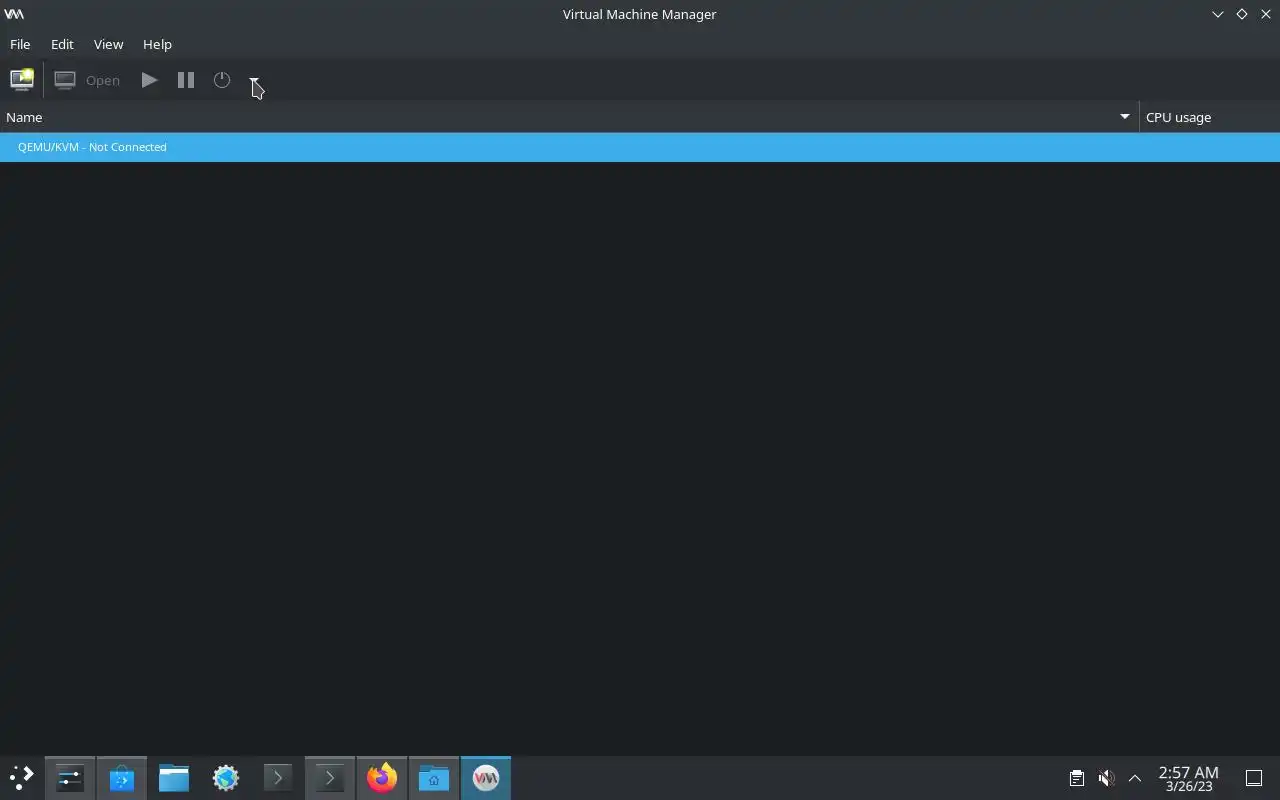Screen dimensions: 1280x800
Task: Open the Edit menu
Action: pyautogui.click(x=62, y=44)
